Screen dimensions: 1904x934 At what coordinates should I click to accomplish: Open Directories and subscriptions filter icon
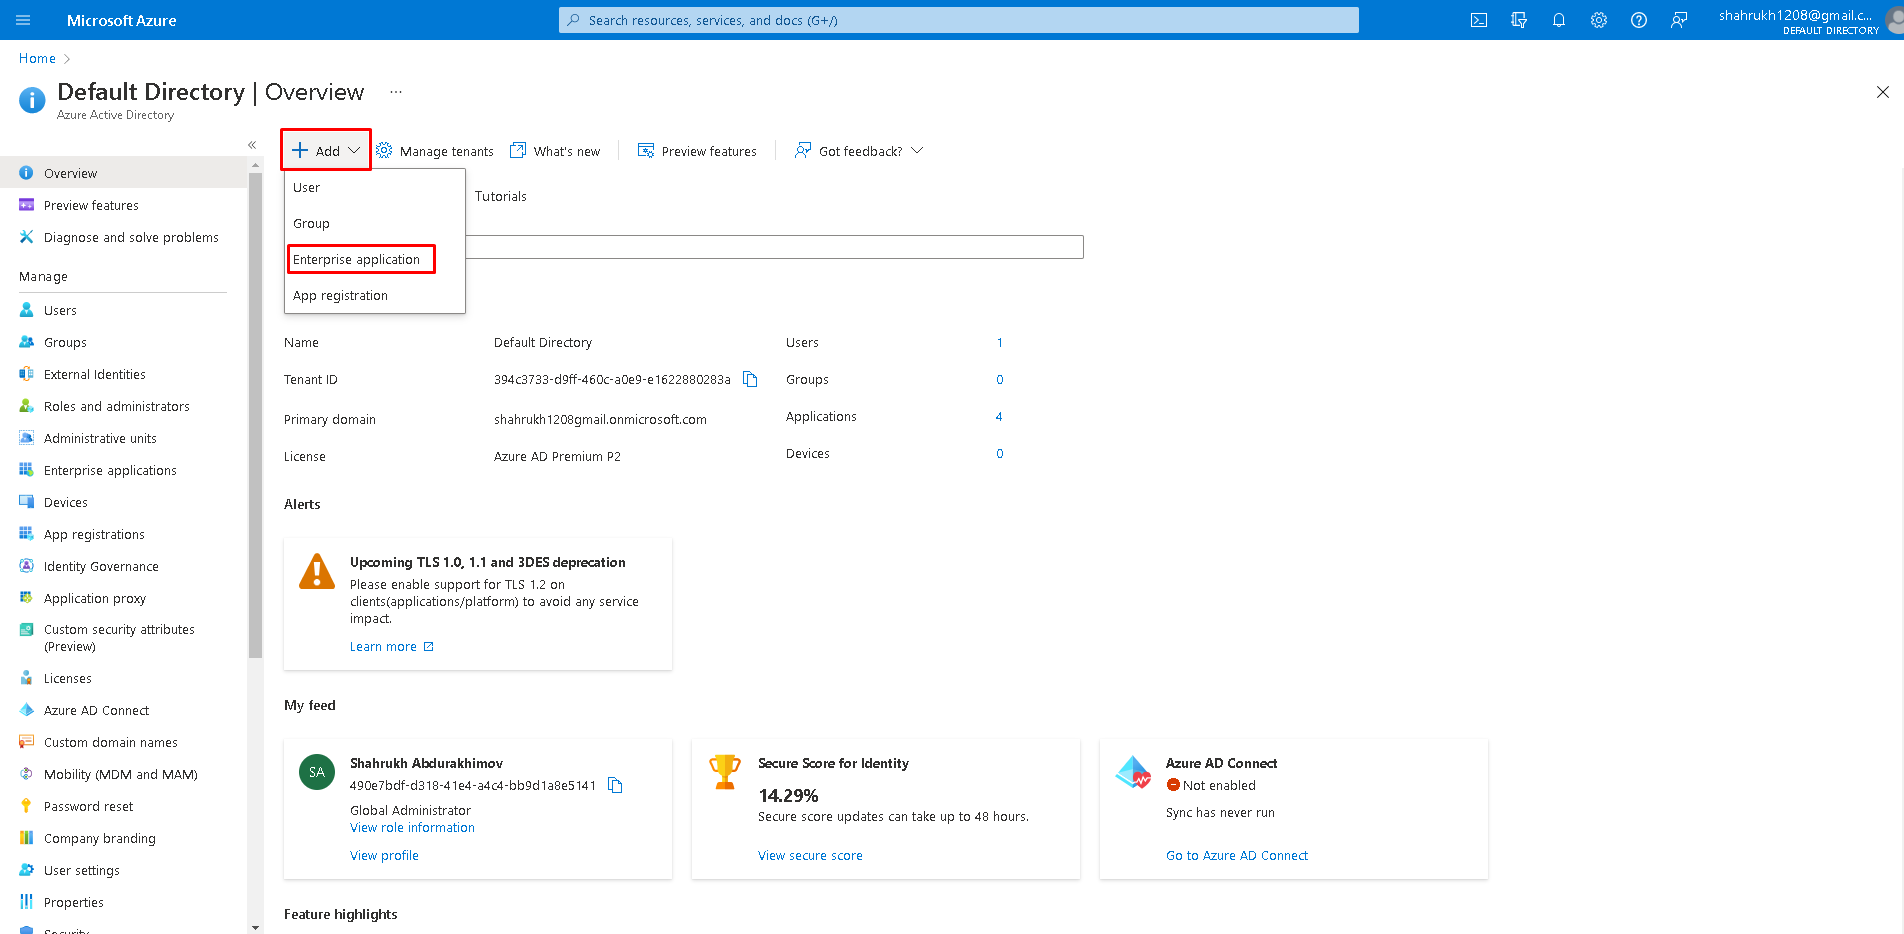click(x=1519, y=20)
